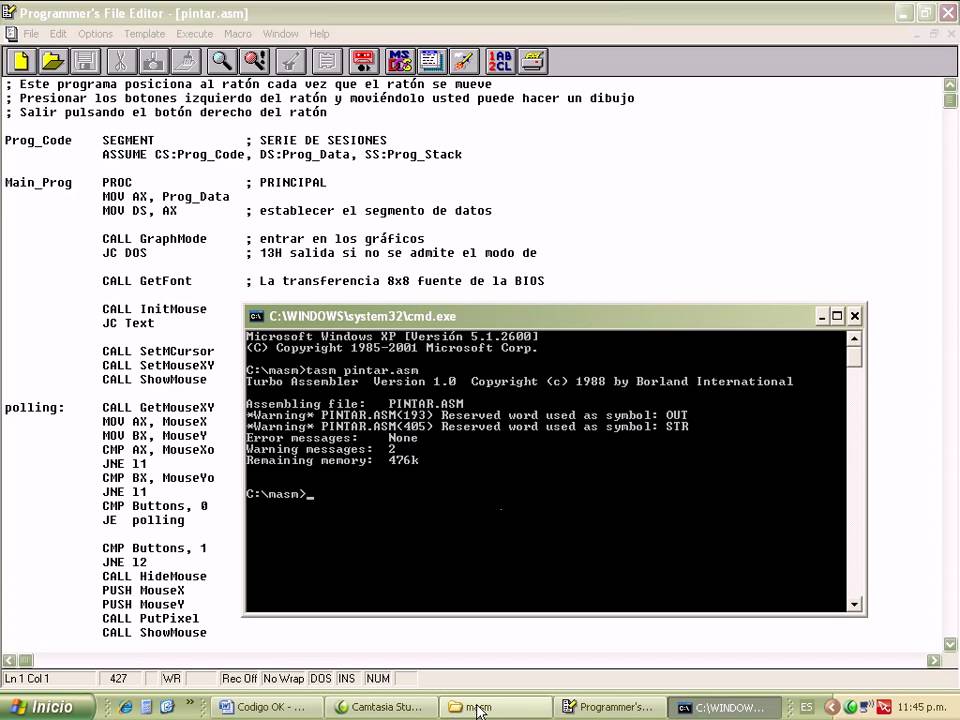The width and height of the screenshot is (960, 720).
Task: Click the scissors Cut toolbar icon
Action: point(121,61)
